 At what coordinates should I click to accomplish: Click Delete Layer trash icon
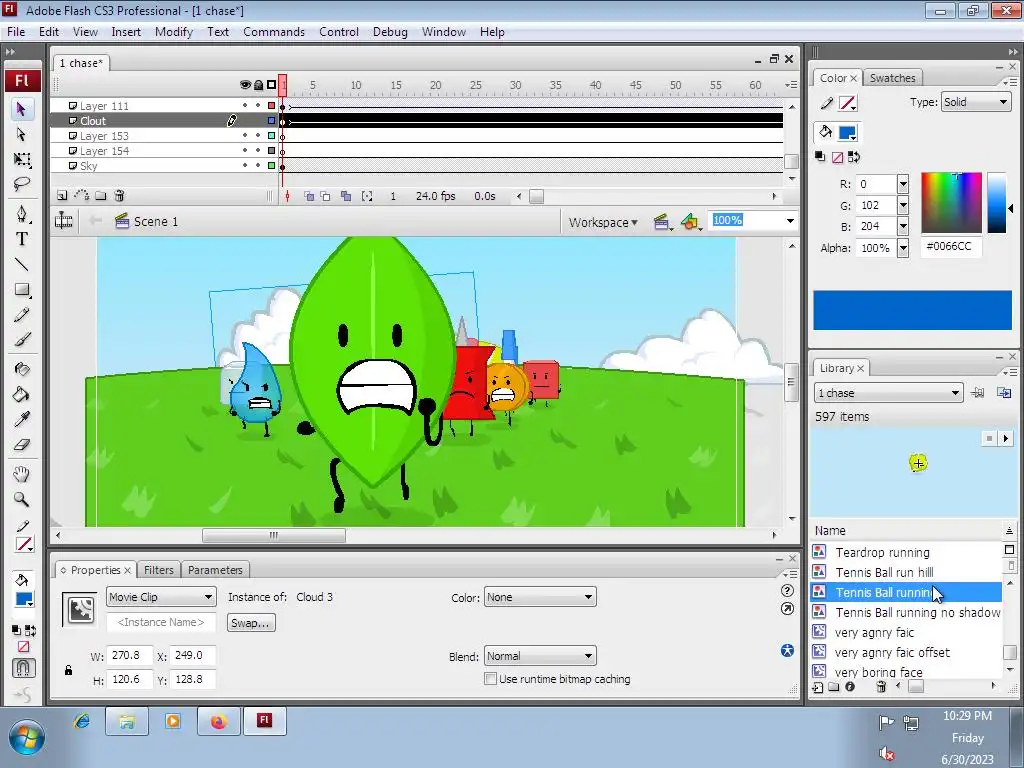tap(119, 195)
